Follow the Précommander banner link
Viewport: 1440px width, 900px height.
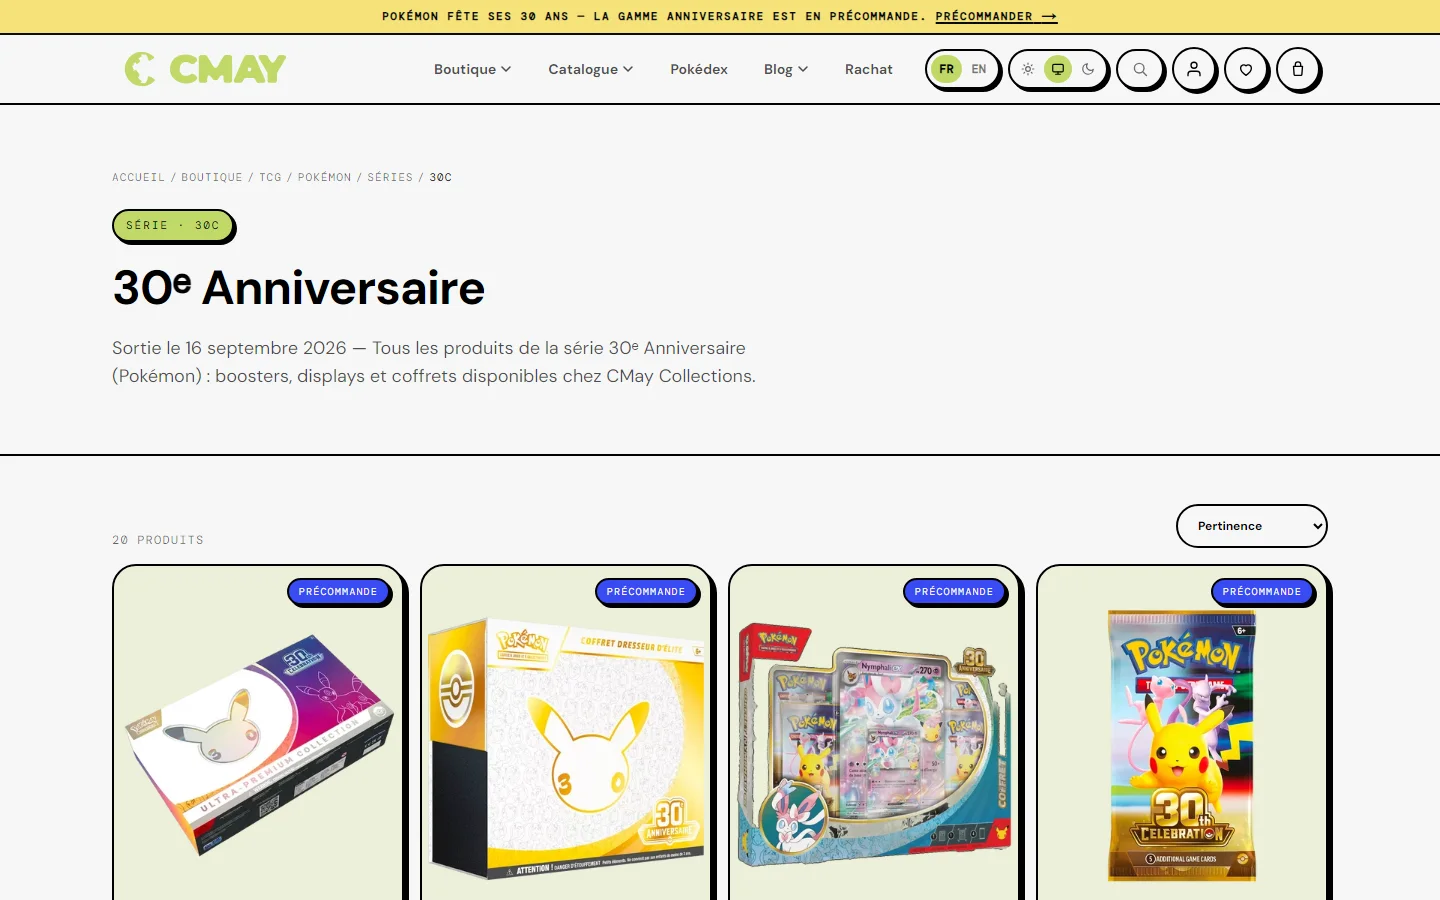coord(996,16)
